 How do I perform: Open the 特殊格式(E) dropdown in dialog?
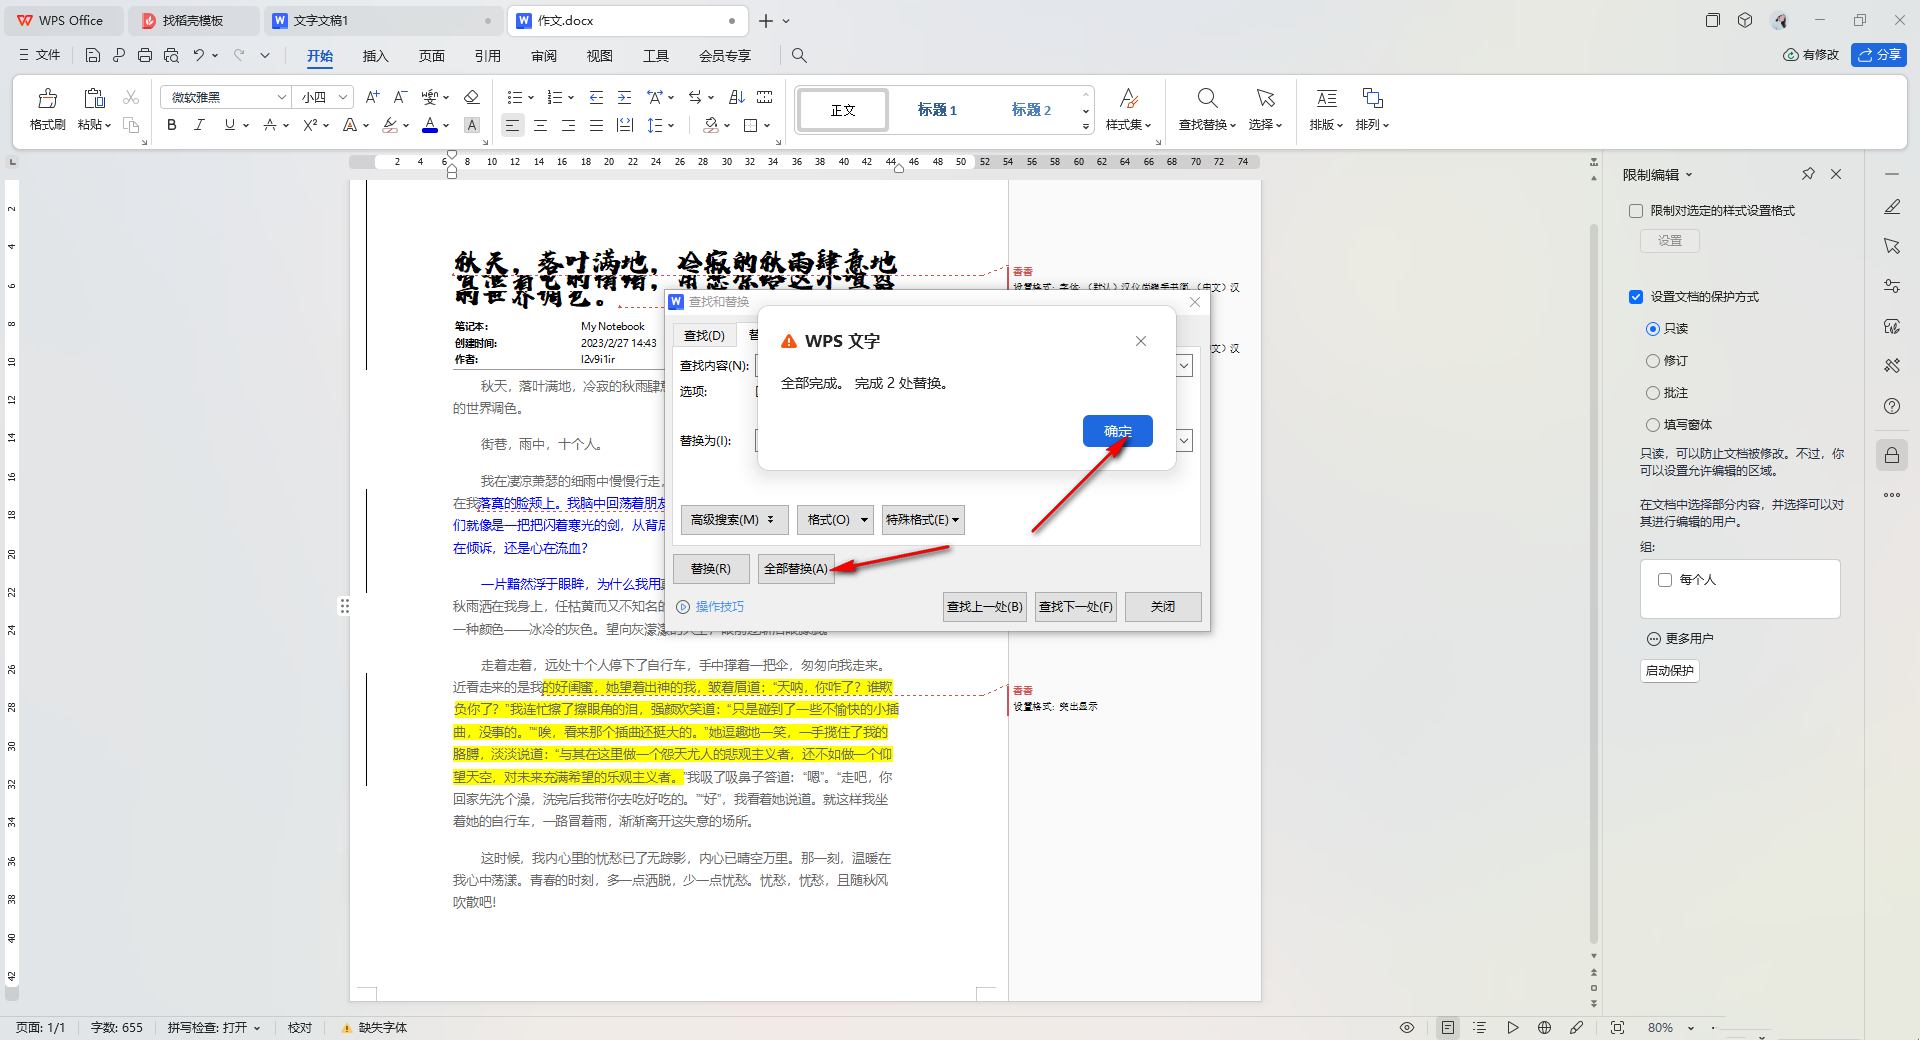[x=922, y=520]
